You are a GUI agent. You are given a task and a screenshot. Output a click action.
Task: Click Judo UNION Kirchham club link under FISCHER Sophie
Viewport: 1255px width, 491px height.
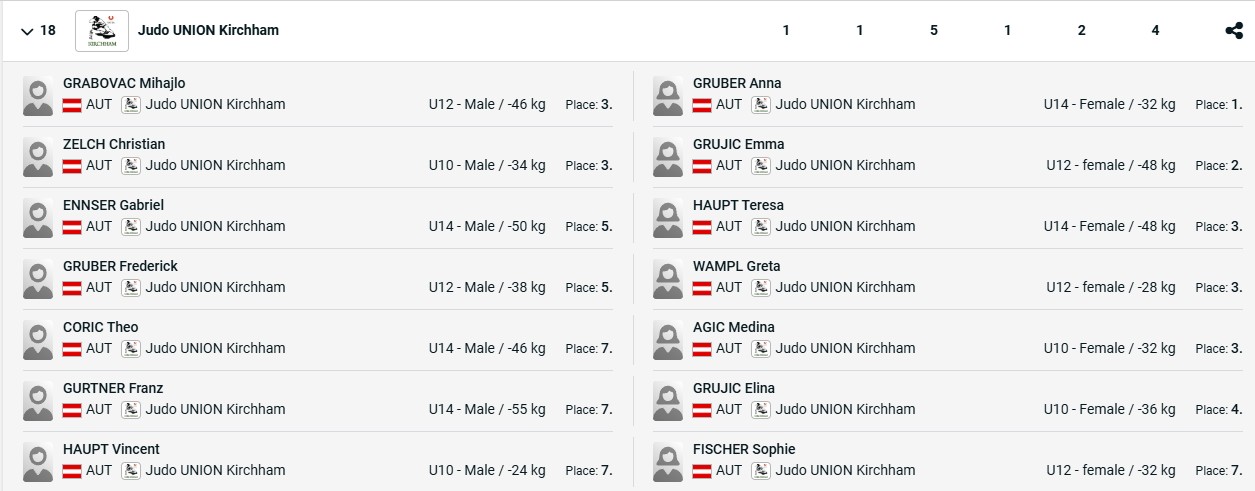pyautogui.click(x=845, y=470)
